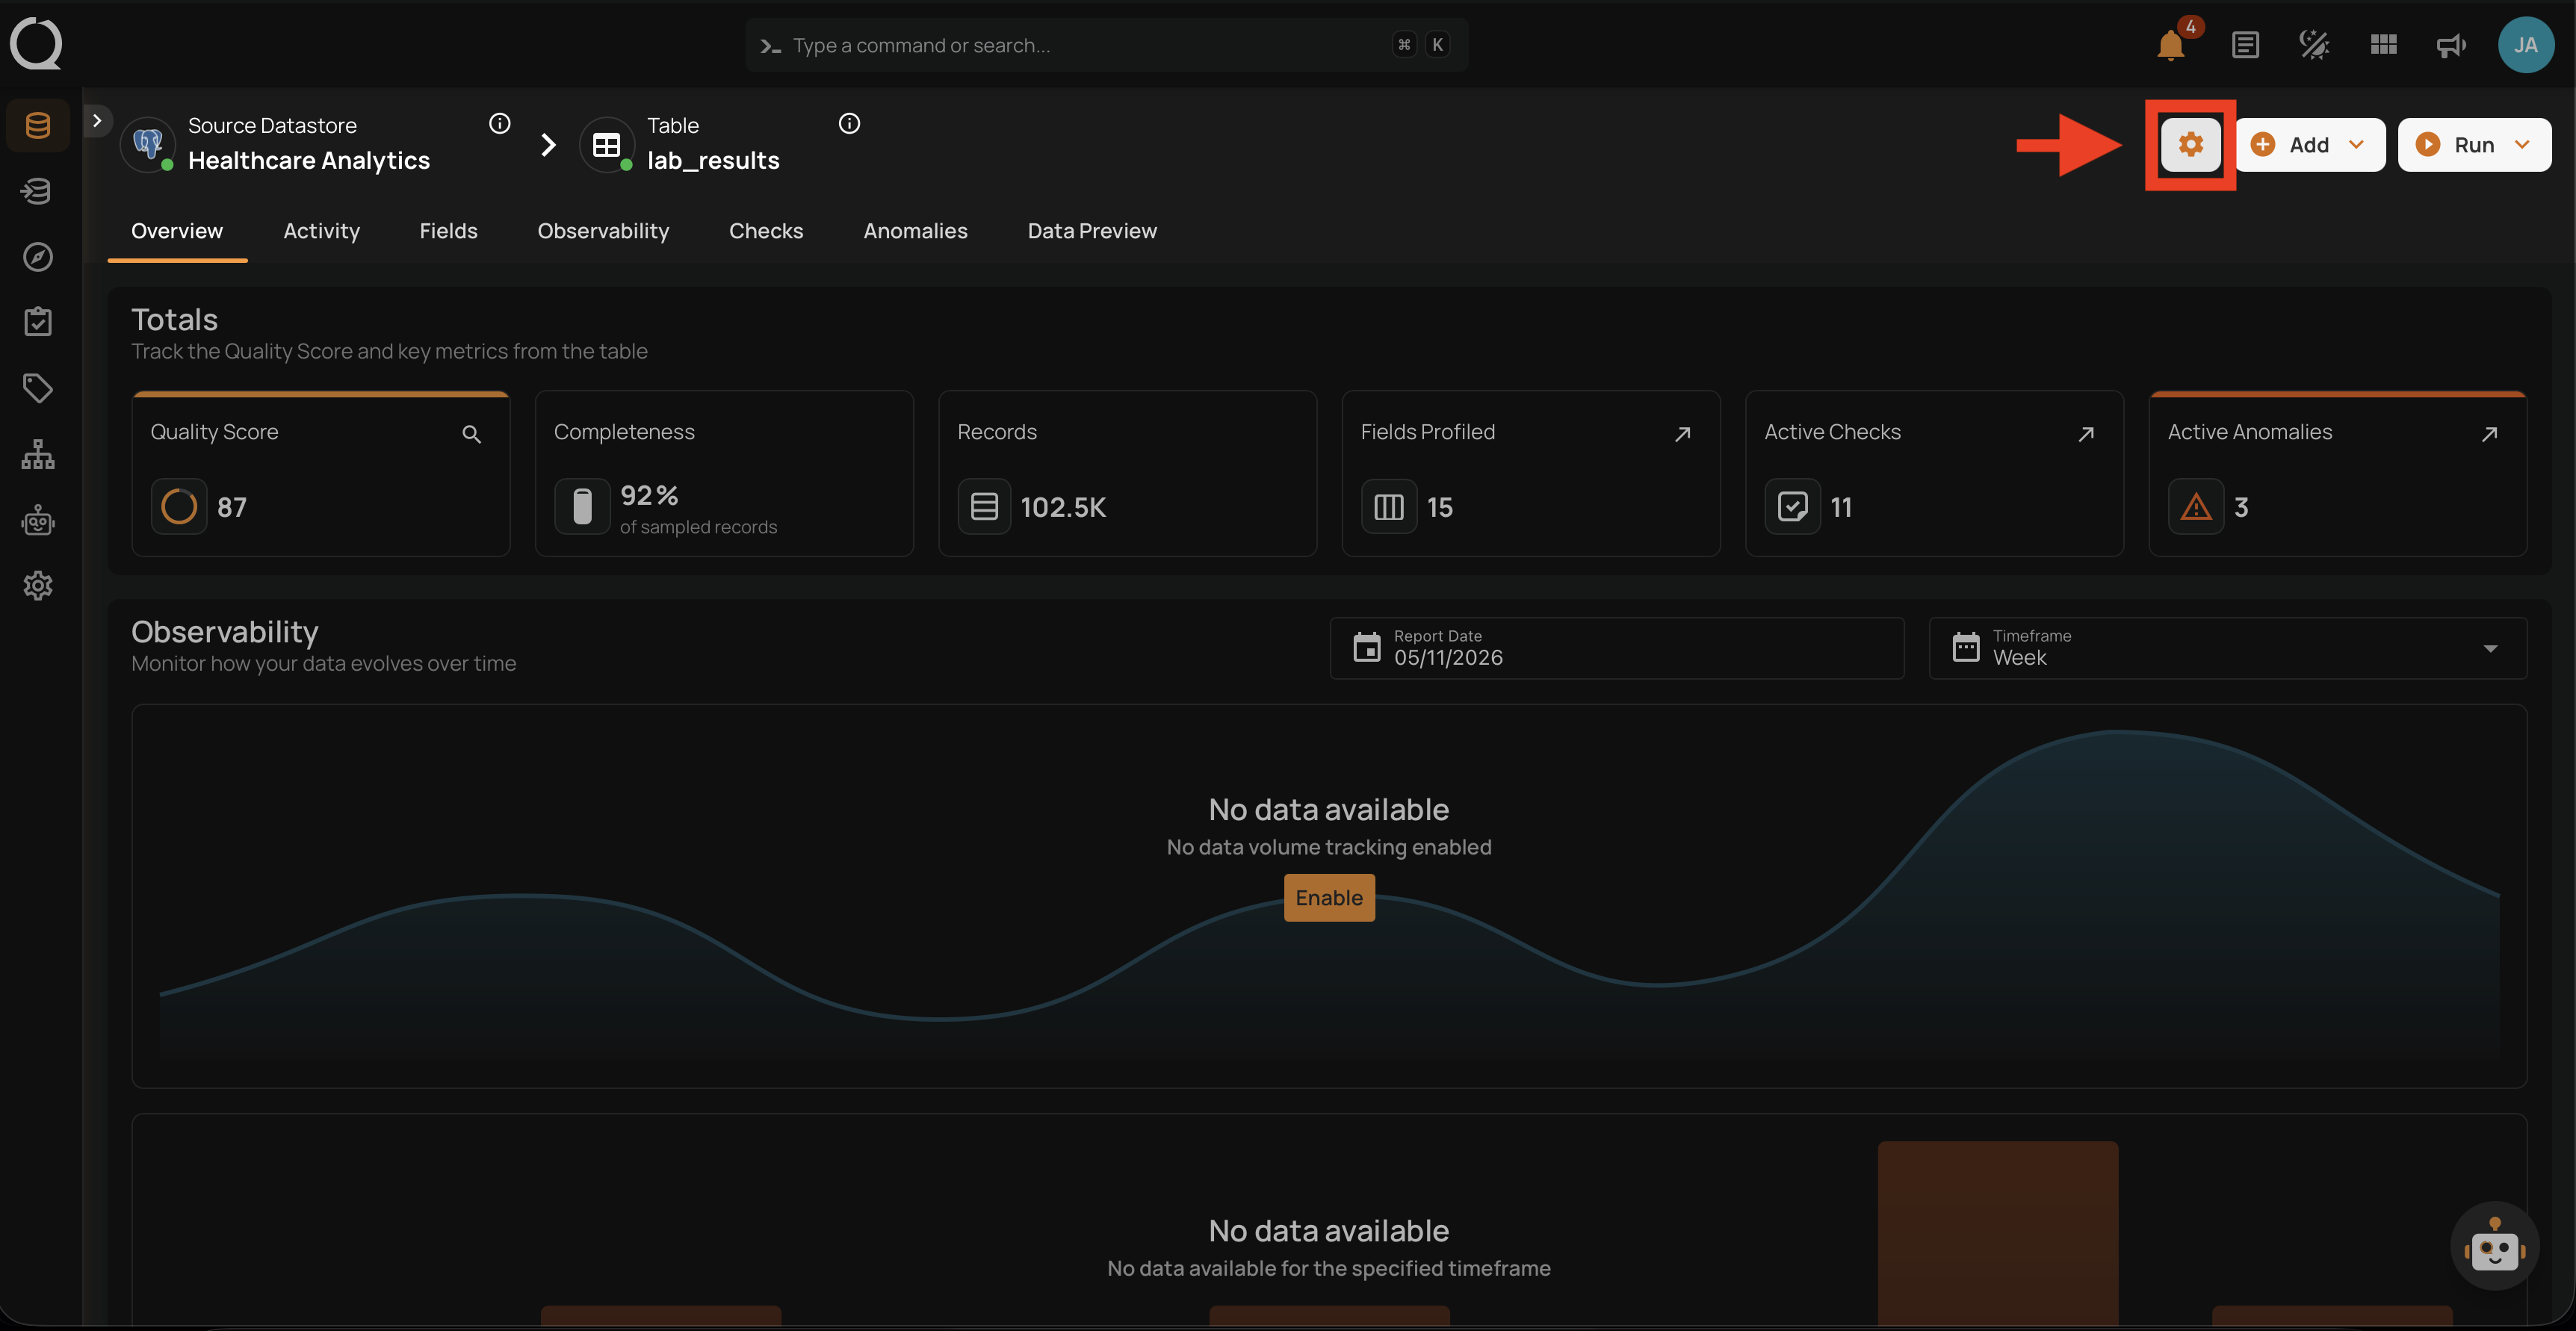Click Healthcare Analytics datastore name
The width and height of the screenshot is (2576, 1331).
(308, 161)
